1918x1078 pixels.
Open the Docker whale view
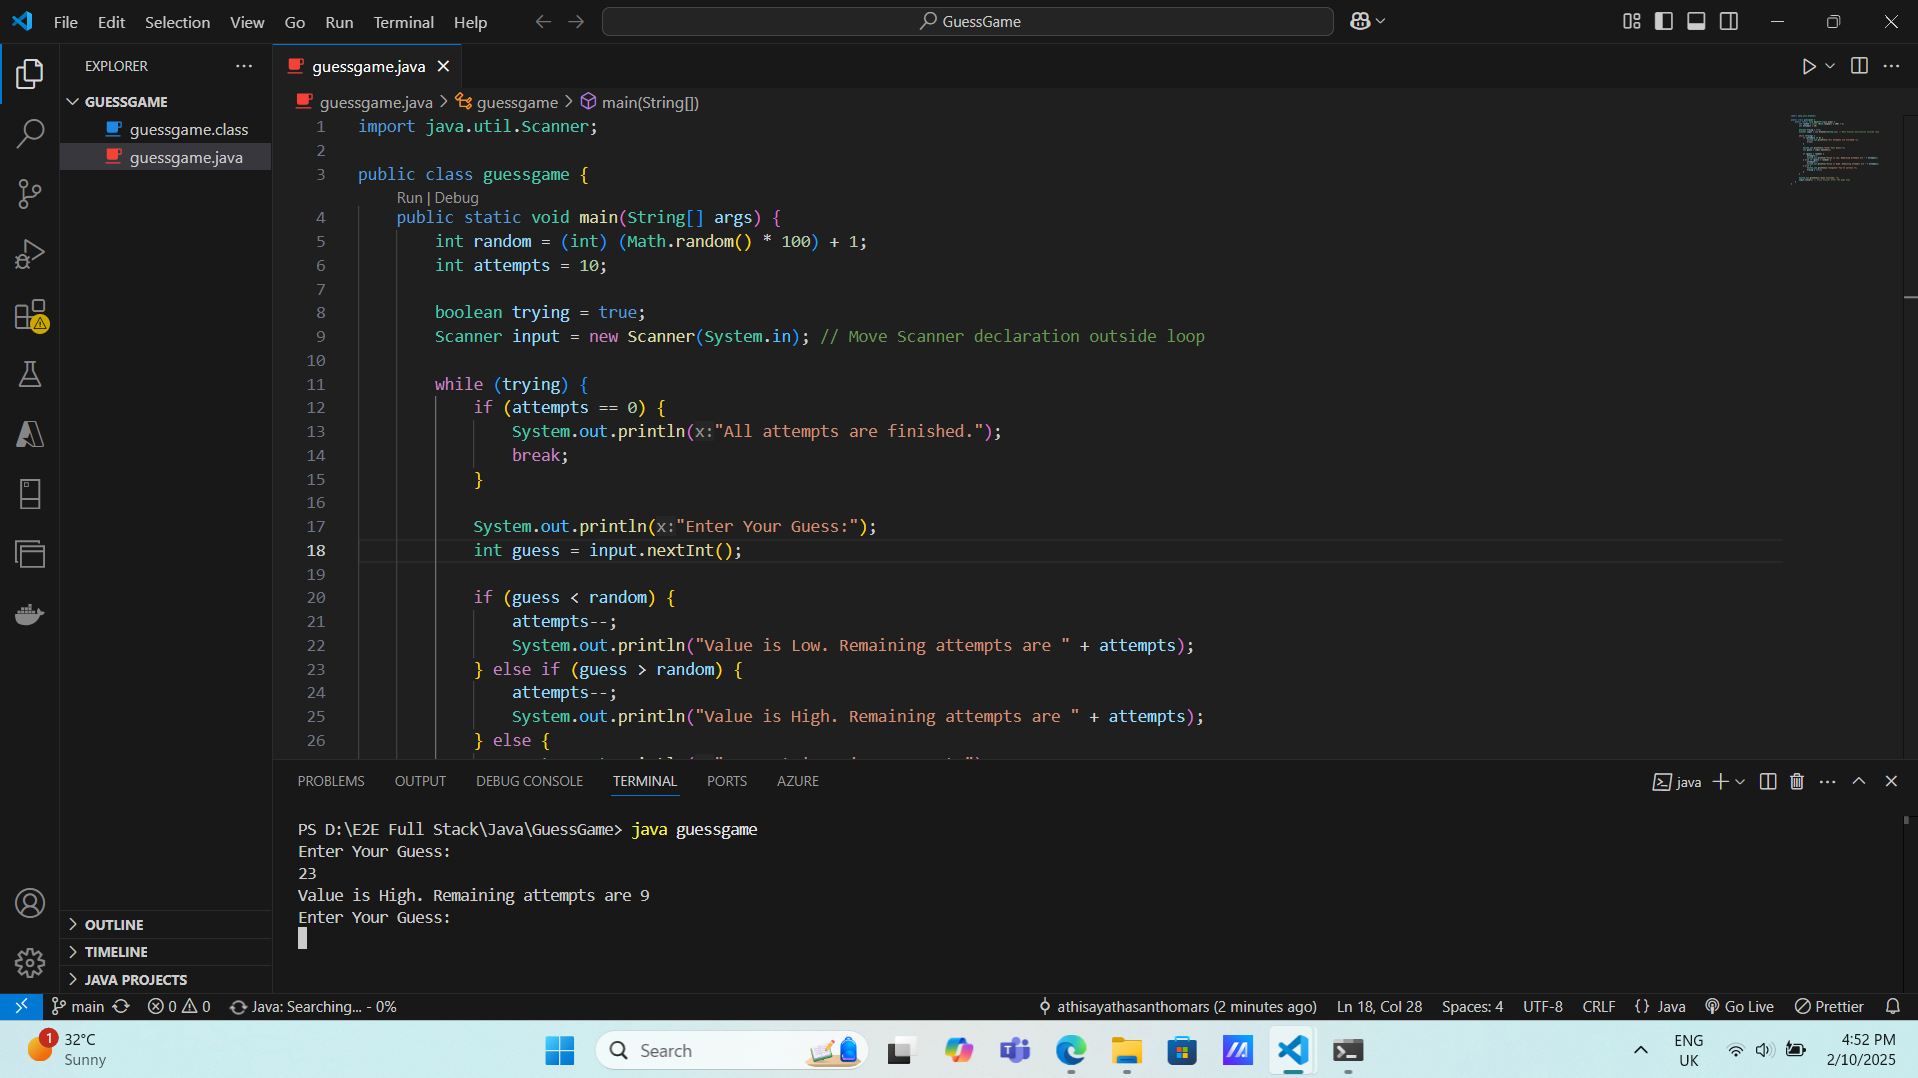point(30,614)
